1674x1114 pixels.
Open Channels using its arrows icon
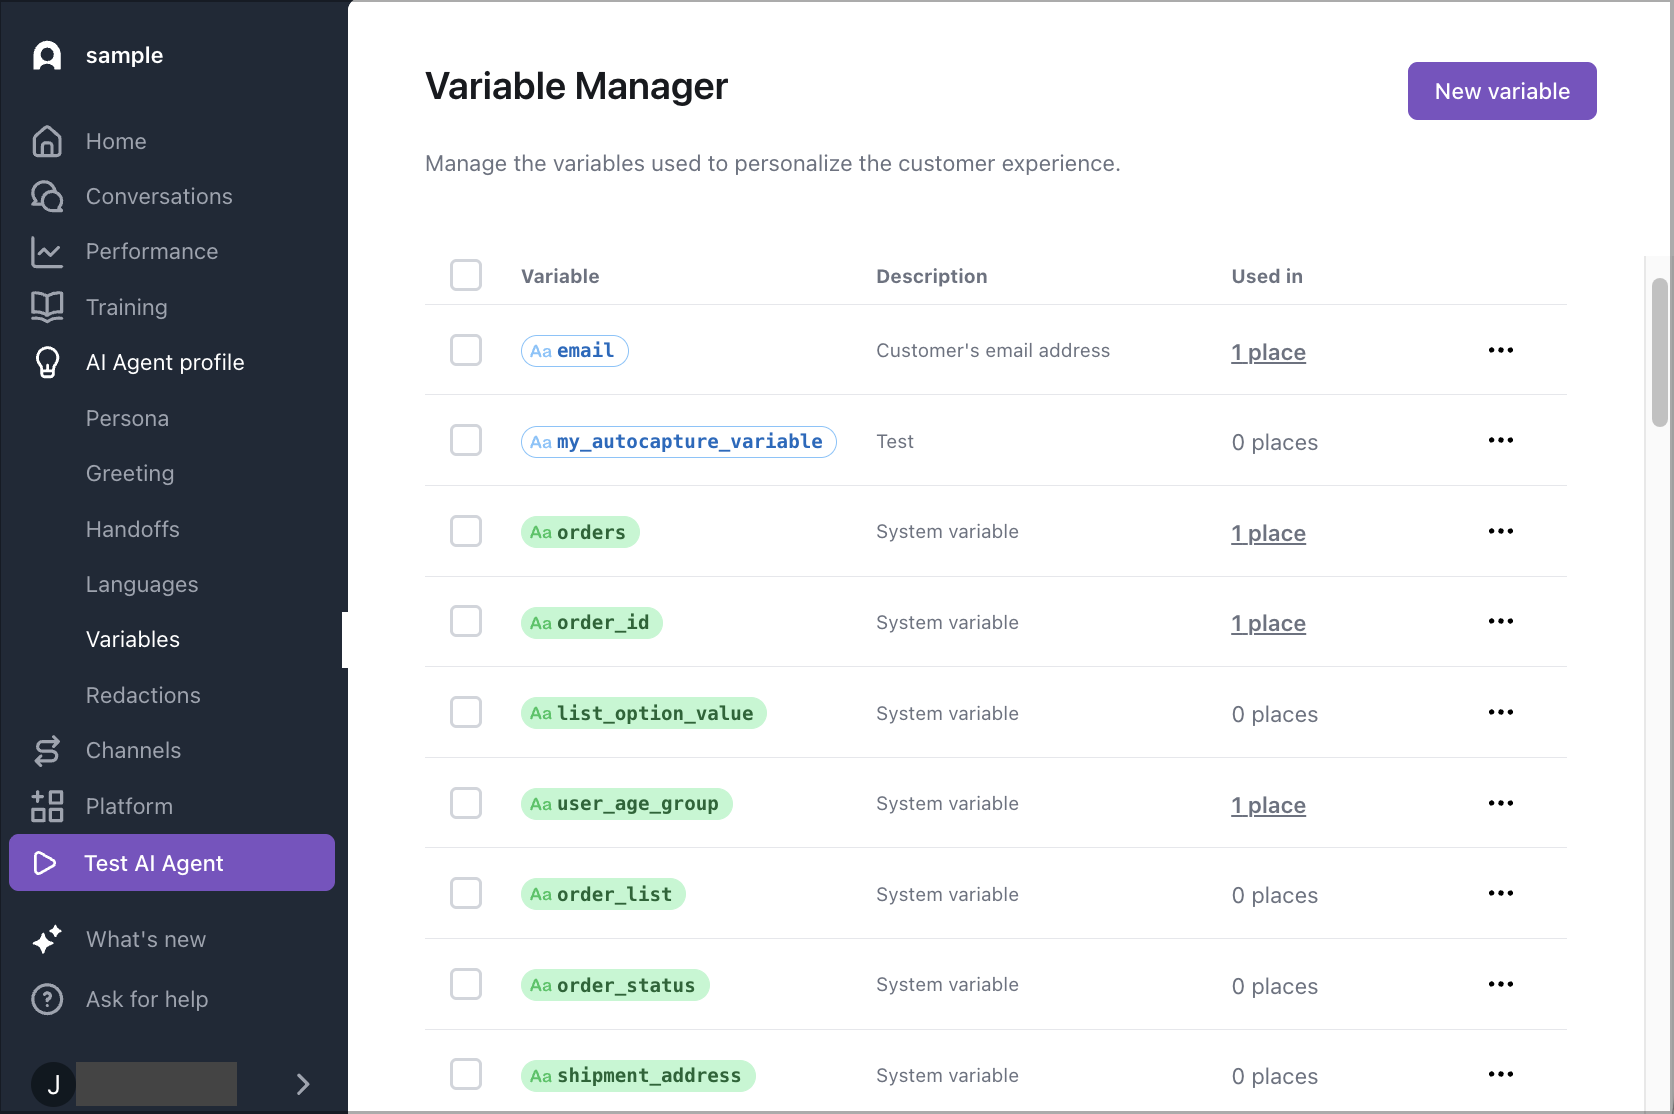pyautogui.click(x=47, y=750)
